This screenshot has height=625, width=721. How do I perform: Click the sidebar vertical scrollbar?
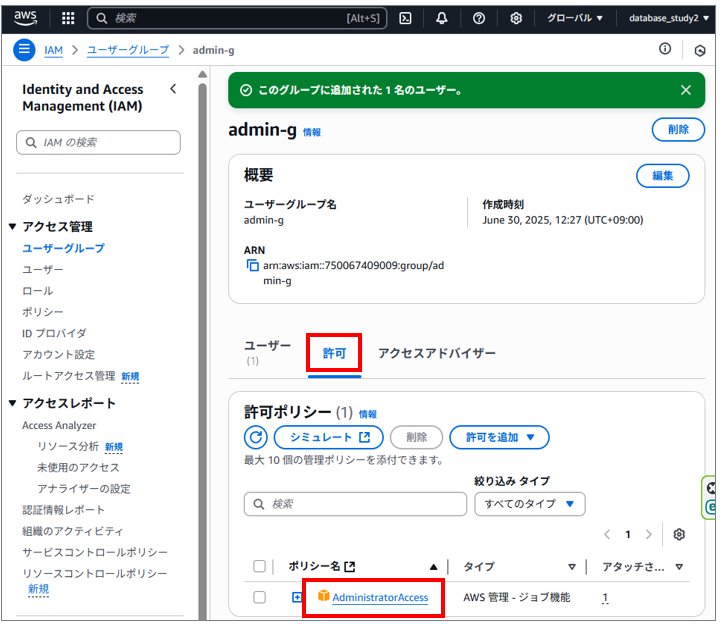(202, 350)
